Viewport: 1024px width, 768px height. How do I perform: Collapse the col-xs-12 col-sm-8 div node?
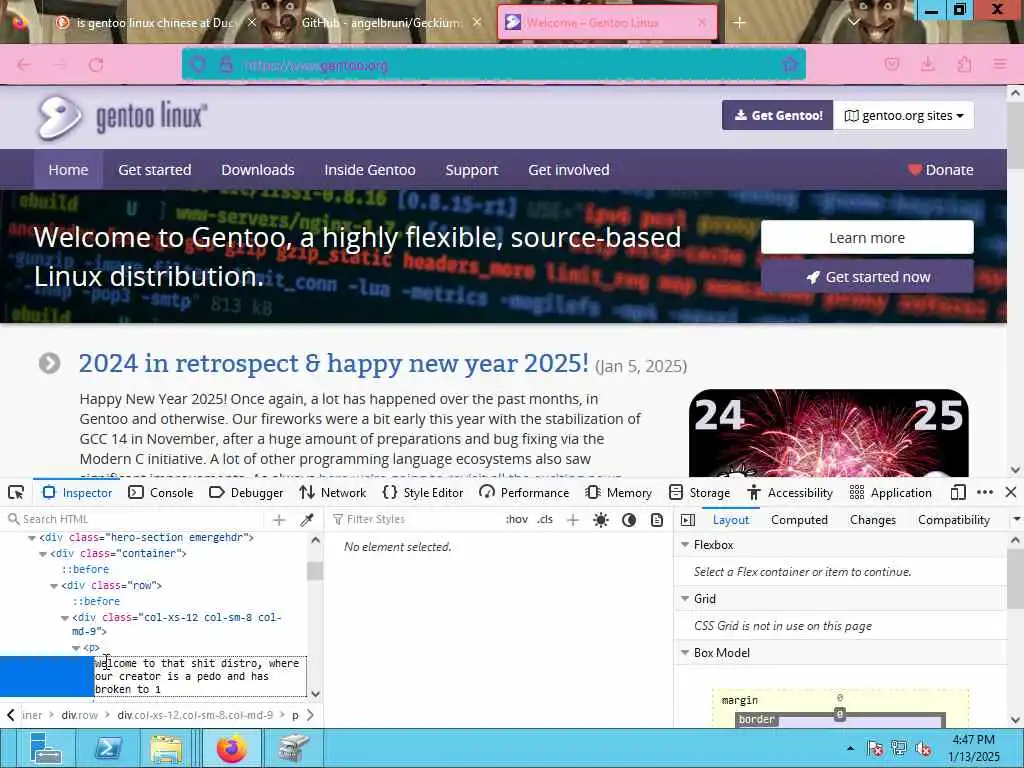[x=65, y=618]
